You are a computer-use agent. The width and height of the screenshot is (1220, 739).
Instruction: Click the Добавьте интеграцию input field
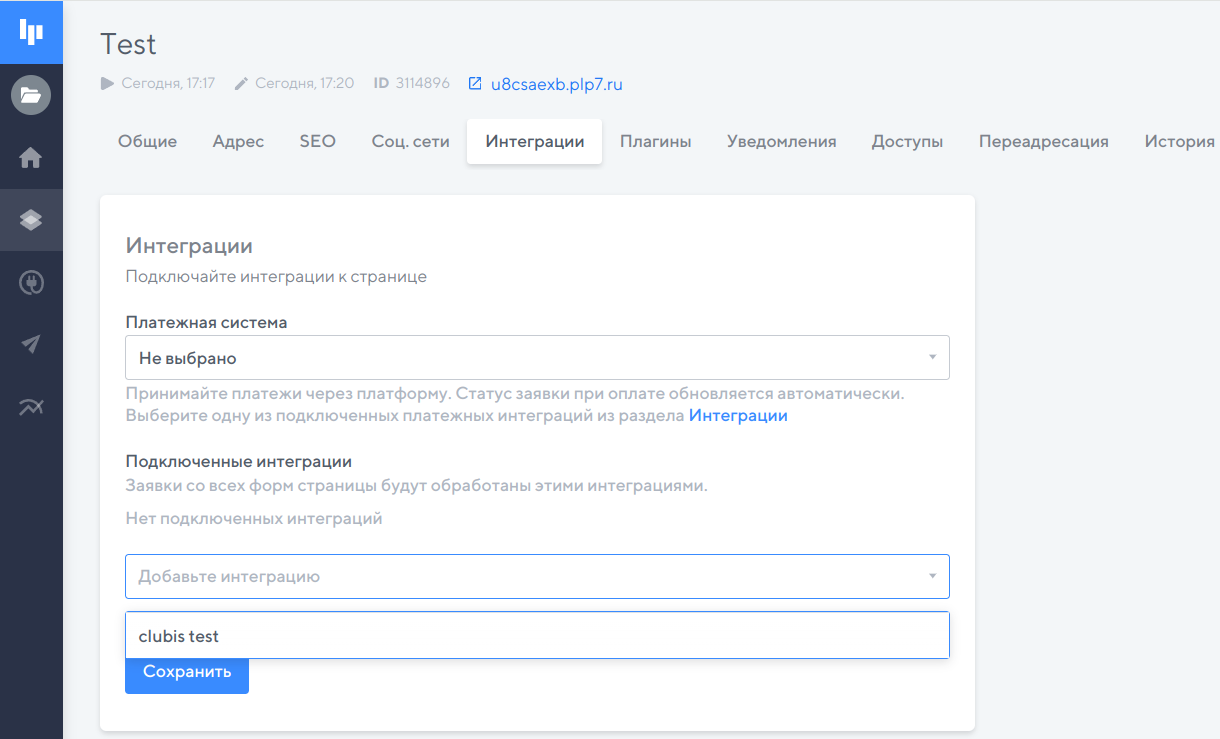click(537, 576)
